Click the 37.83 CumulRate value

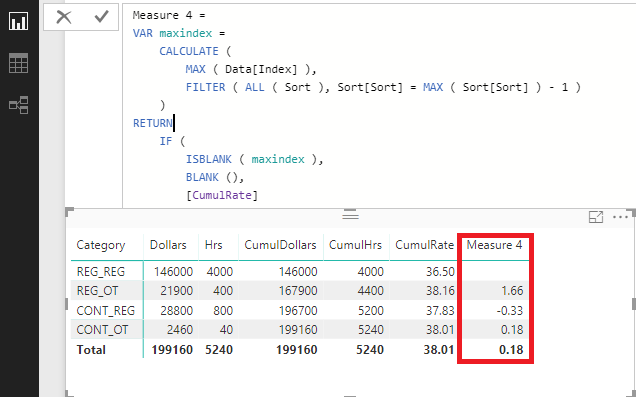(440, 310)
